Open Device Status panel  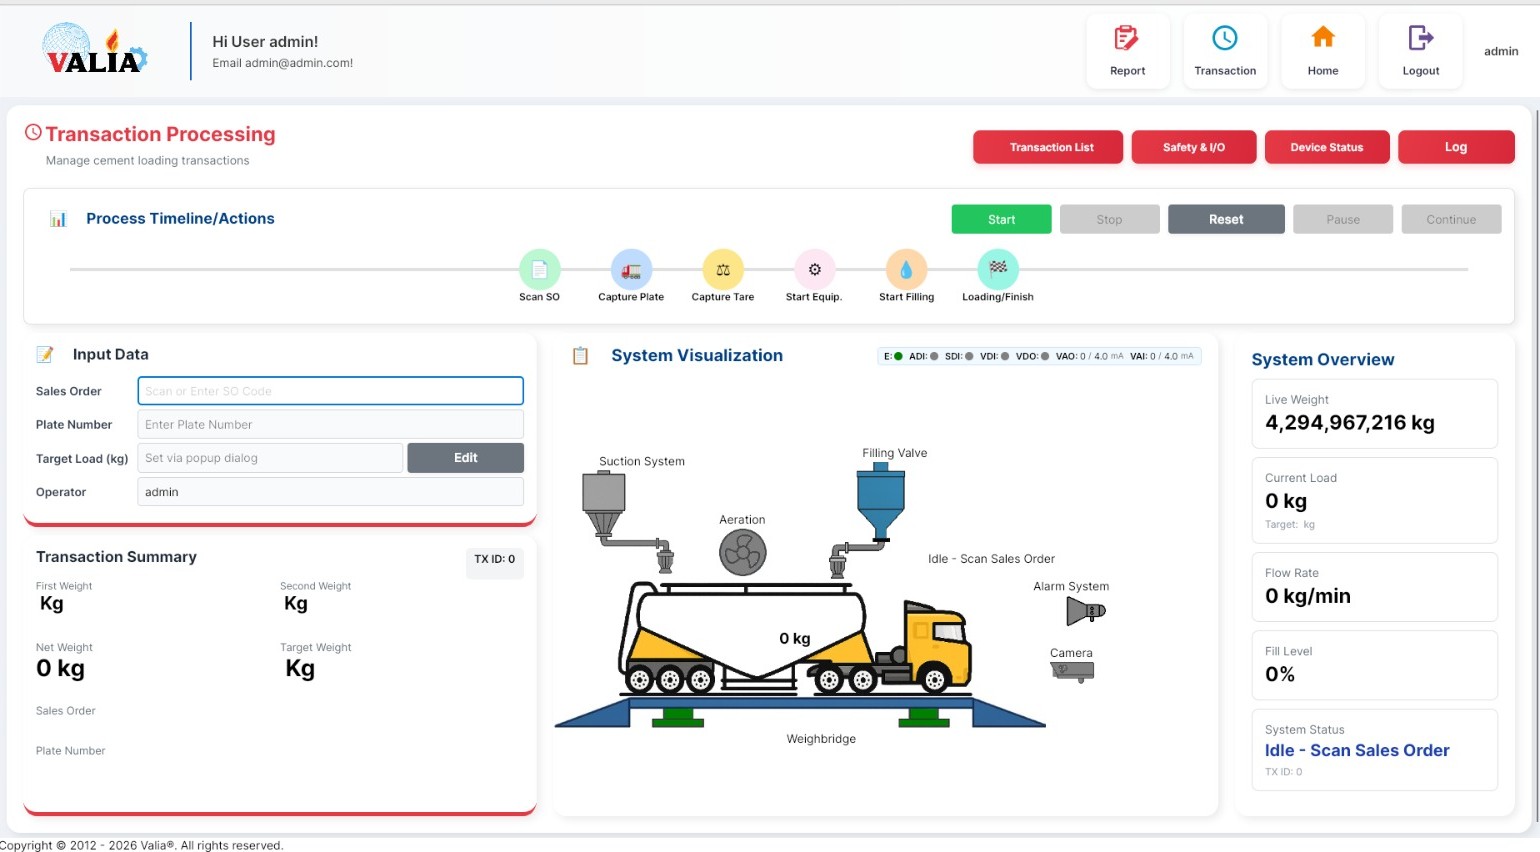[x=1327, y=147]
